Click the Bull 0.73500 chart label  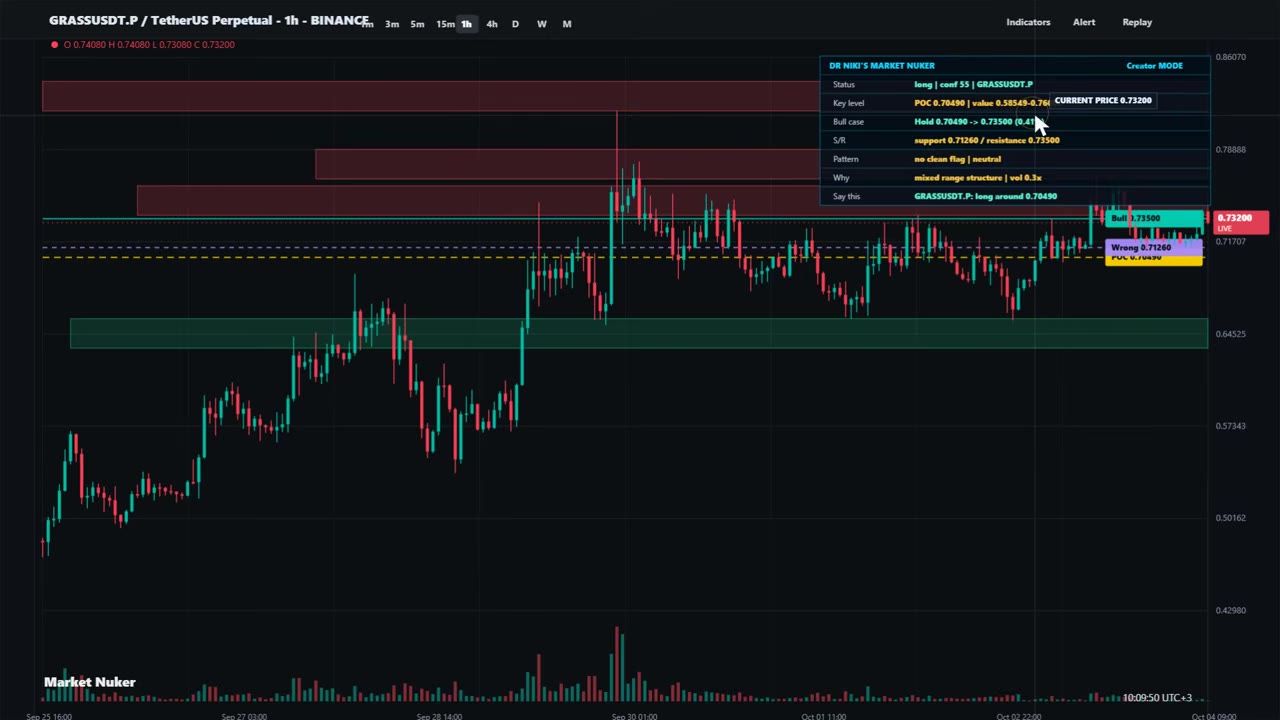1155,218
